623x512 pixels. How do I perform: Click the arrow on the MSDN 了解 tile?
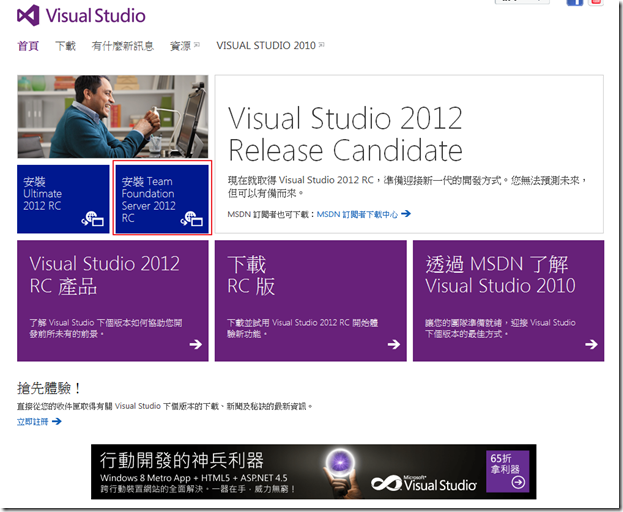pos(591,344)
